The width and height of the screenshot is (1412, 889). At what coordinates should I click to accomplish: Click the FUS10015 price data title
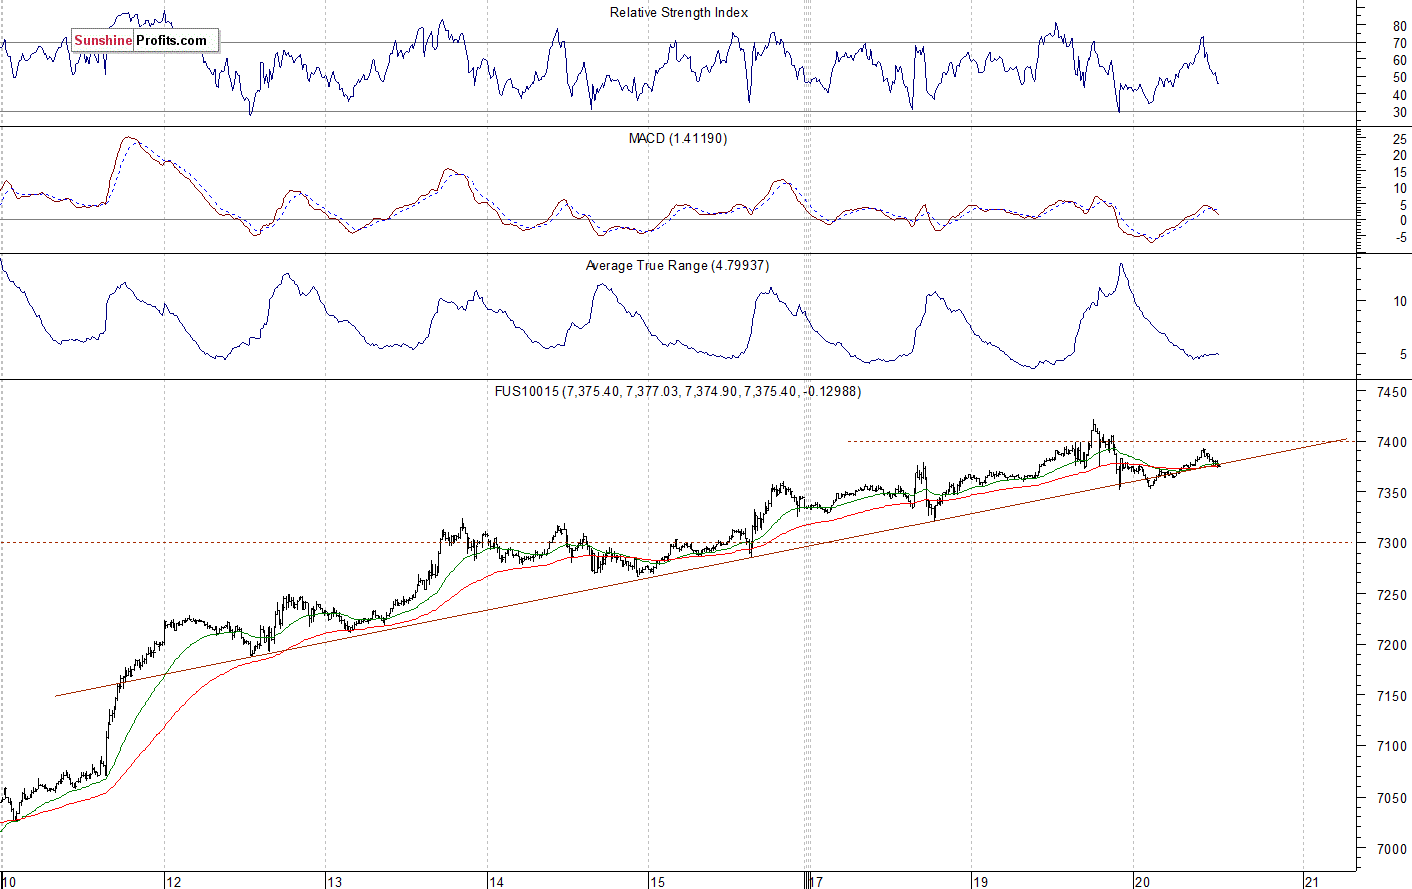point(678,391)
